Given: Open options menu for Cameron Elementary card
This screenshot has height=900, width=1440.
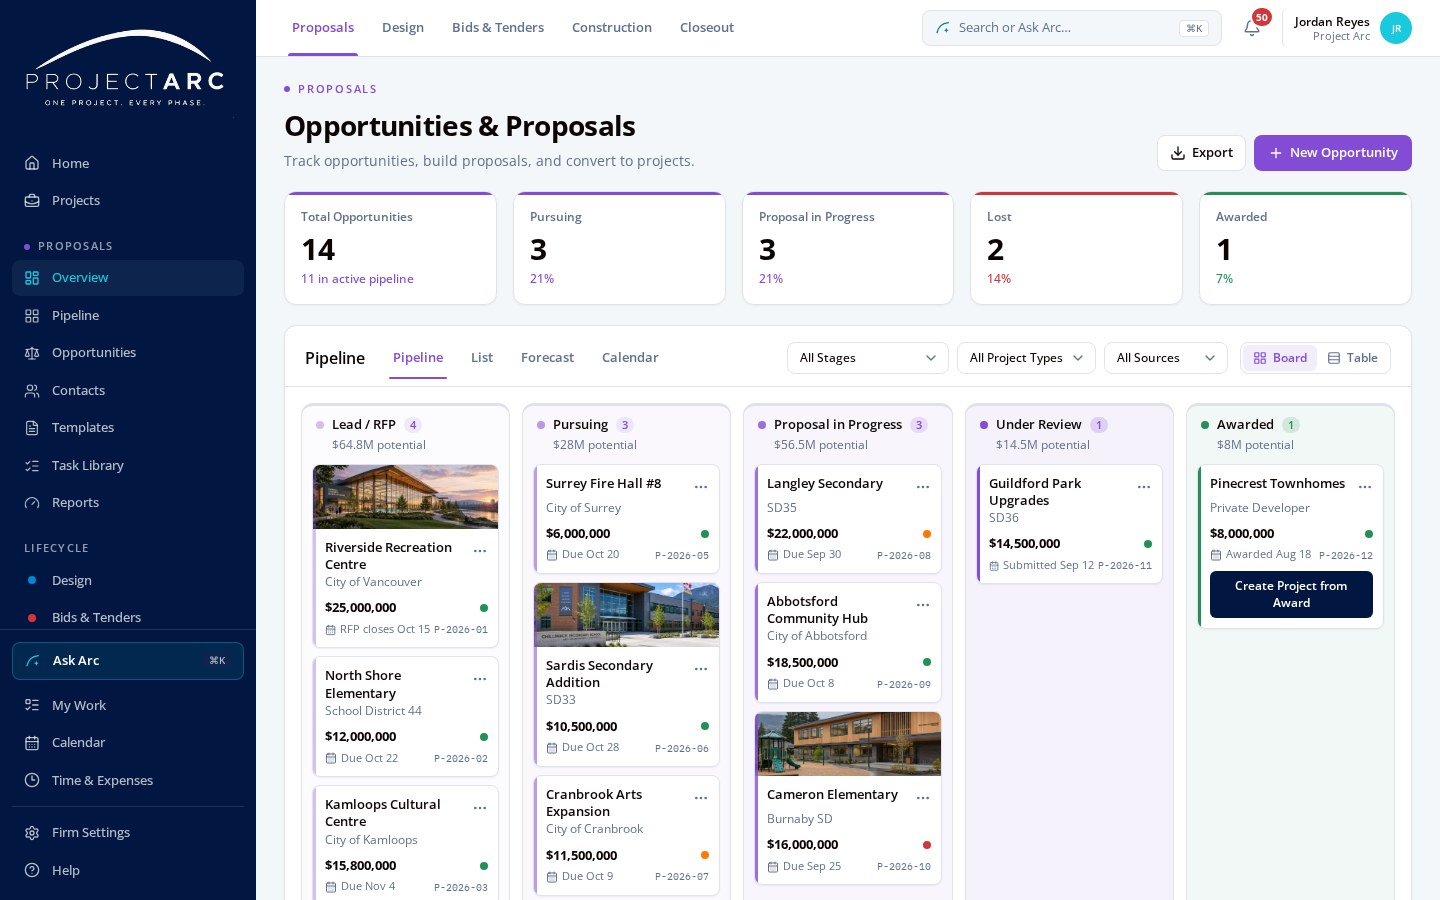Looking at the screenshot, I should point(923,798).
